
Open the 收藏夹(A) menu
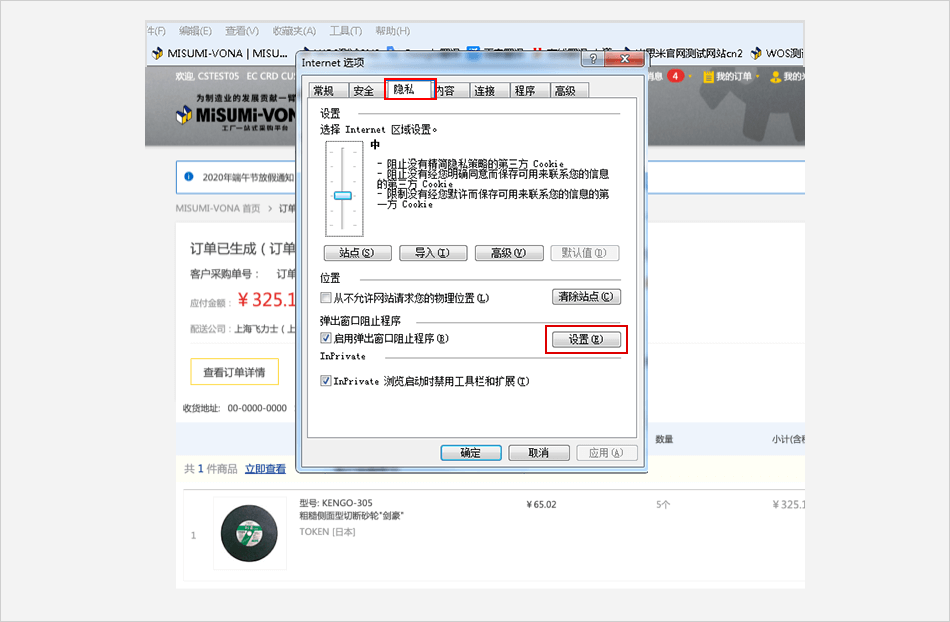pyautogui.click(x=294, y=31)
